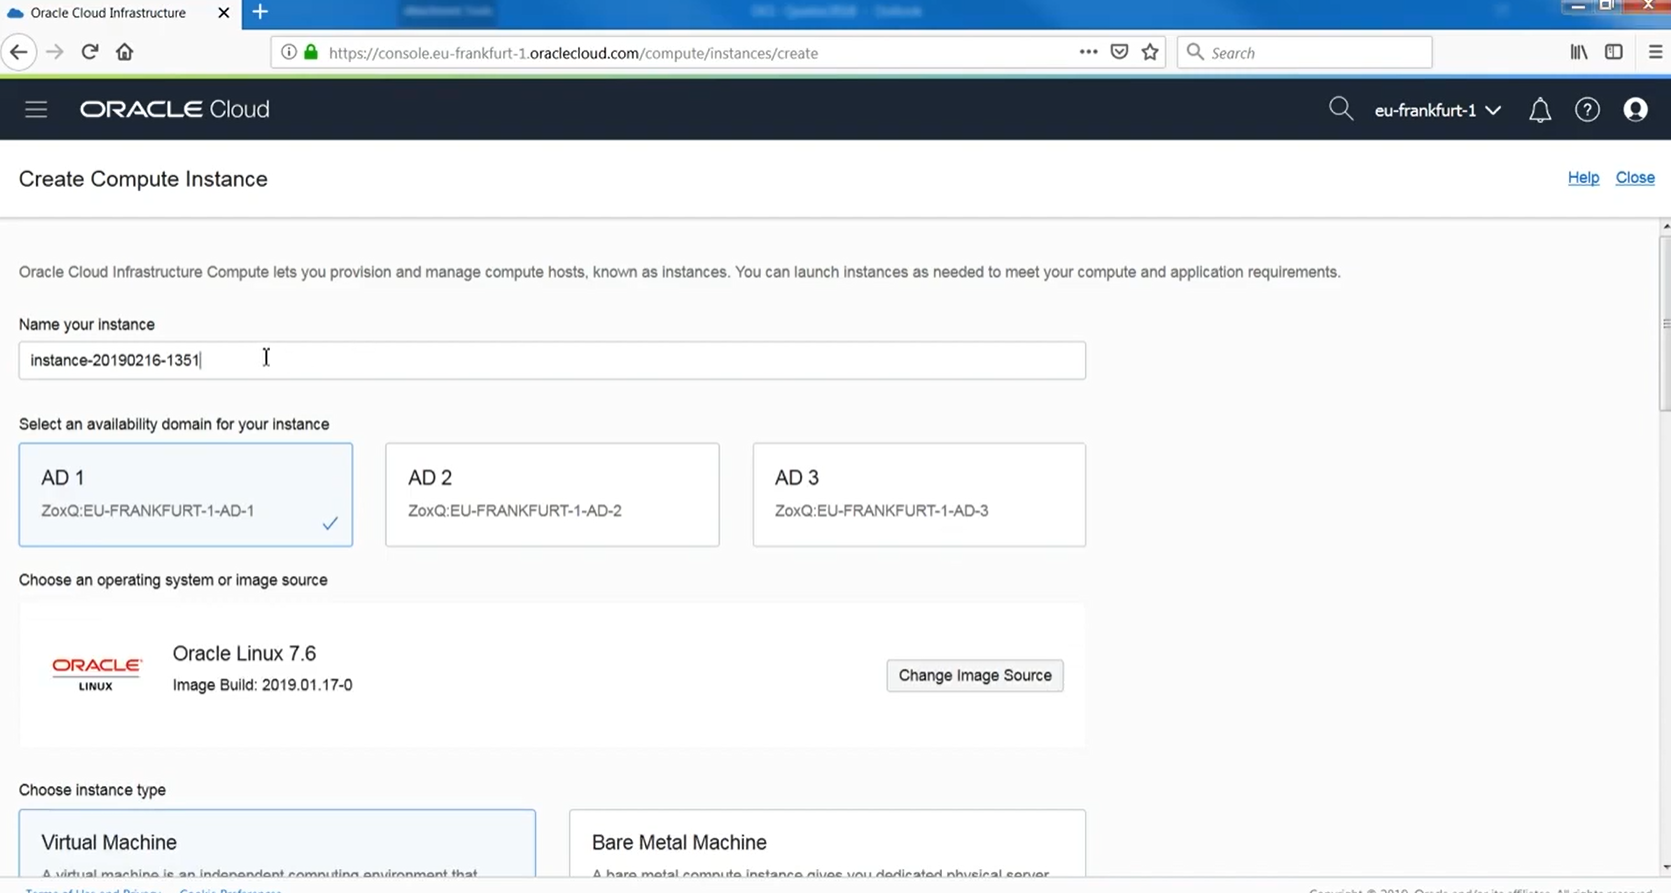The width and height of the screenshot is (1671, 893).
Task: Choose Virtual Machine instance type
Action: [x=277, y=844]
